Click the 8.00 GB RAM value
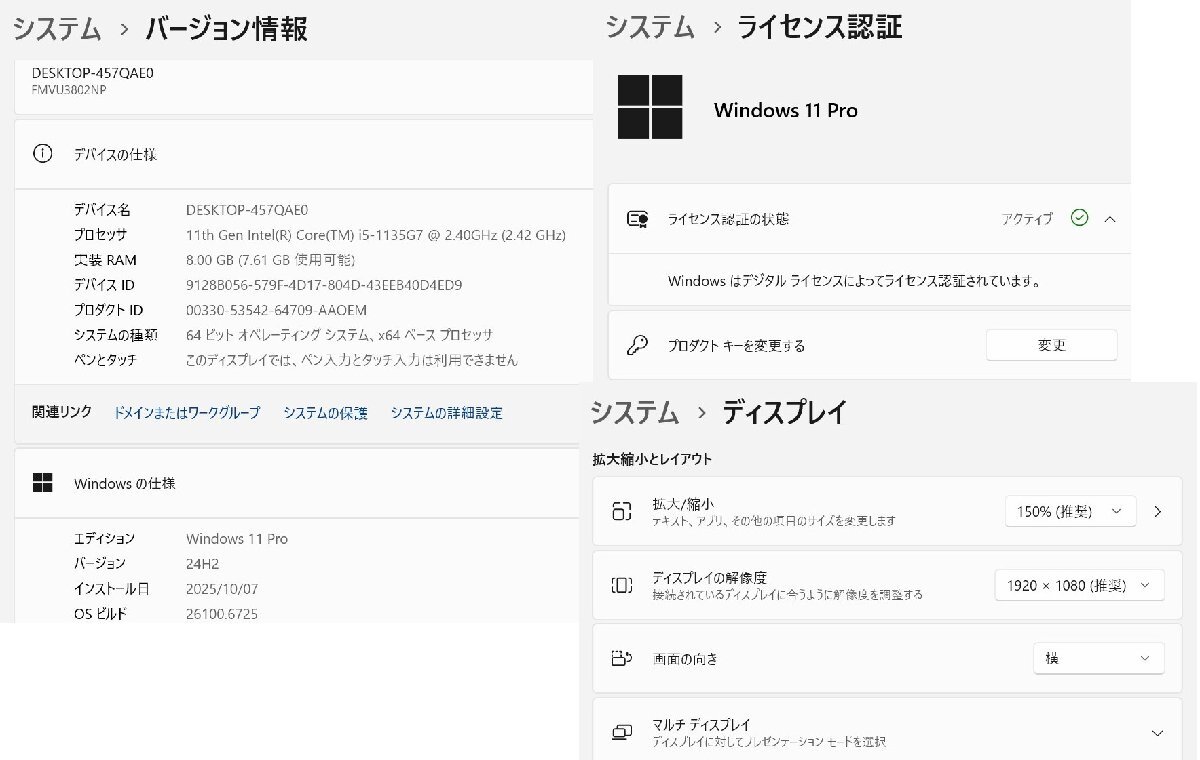 pos(270,260)
